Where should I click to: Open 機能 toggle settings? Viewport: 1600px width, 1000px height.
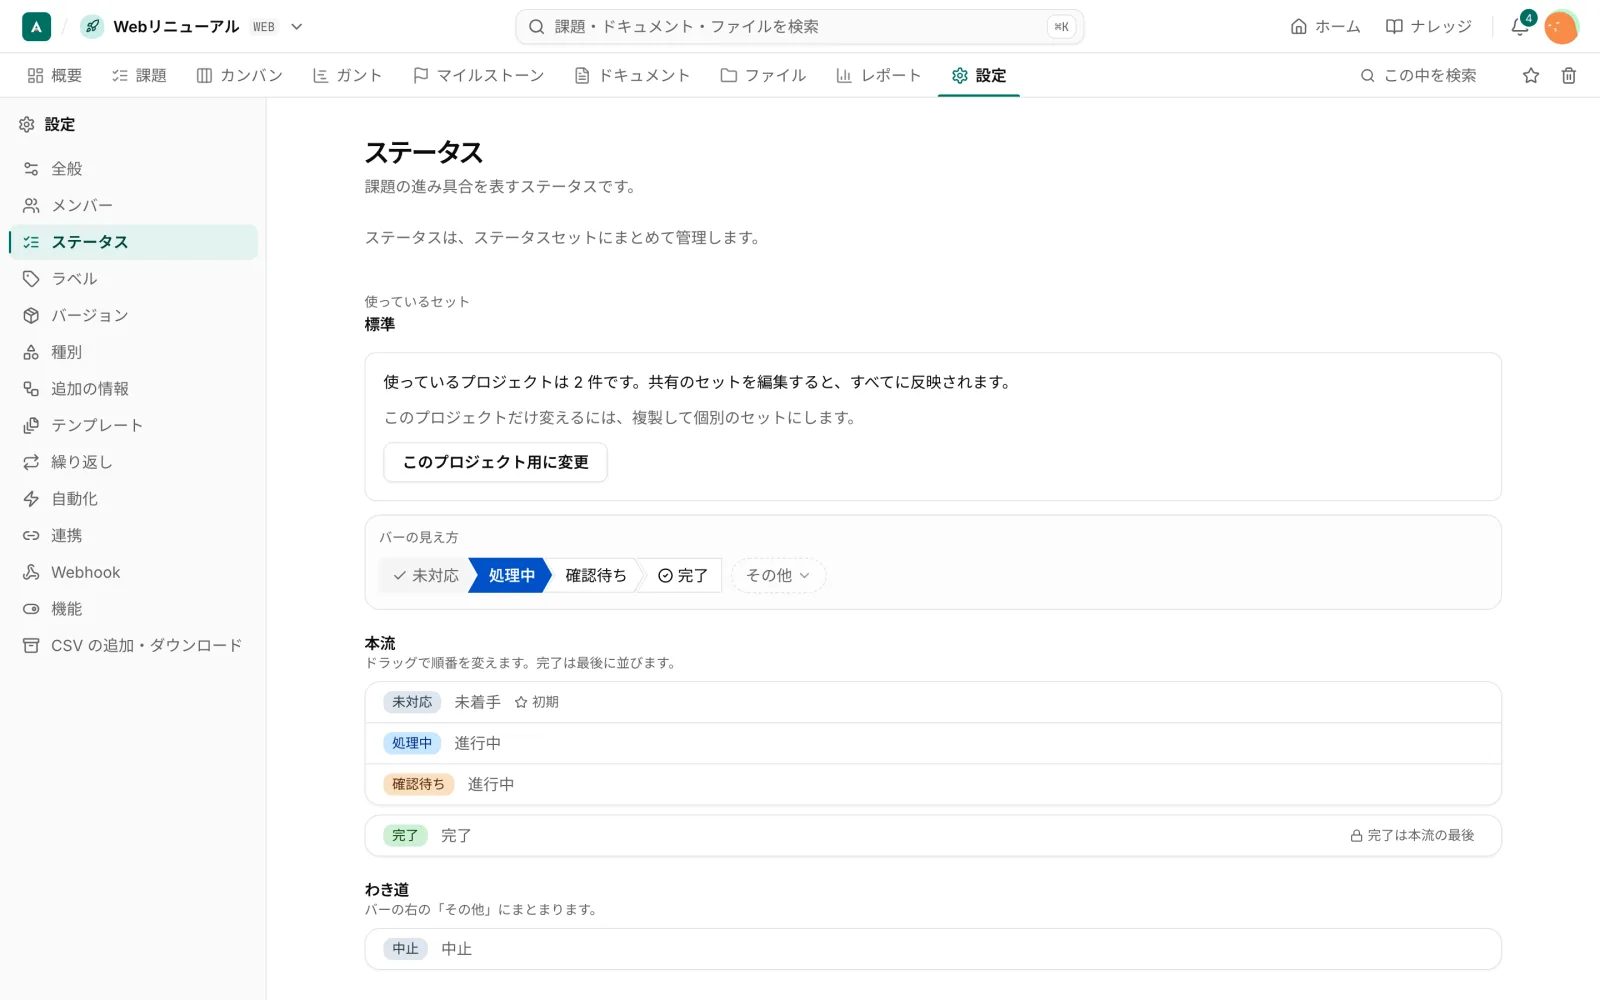[x=133, y=609]
